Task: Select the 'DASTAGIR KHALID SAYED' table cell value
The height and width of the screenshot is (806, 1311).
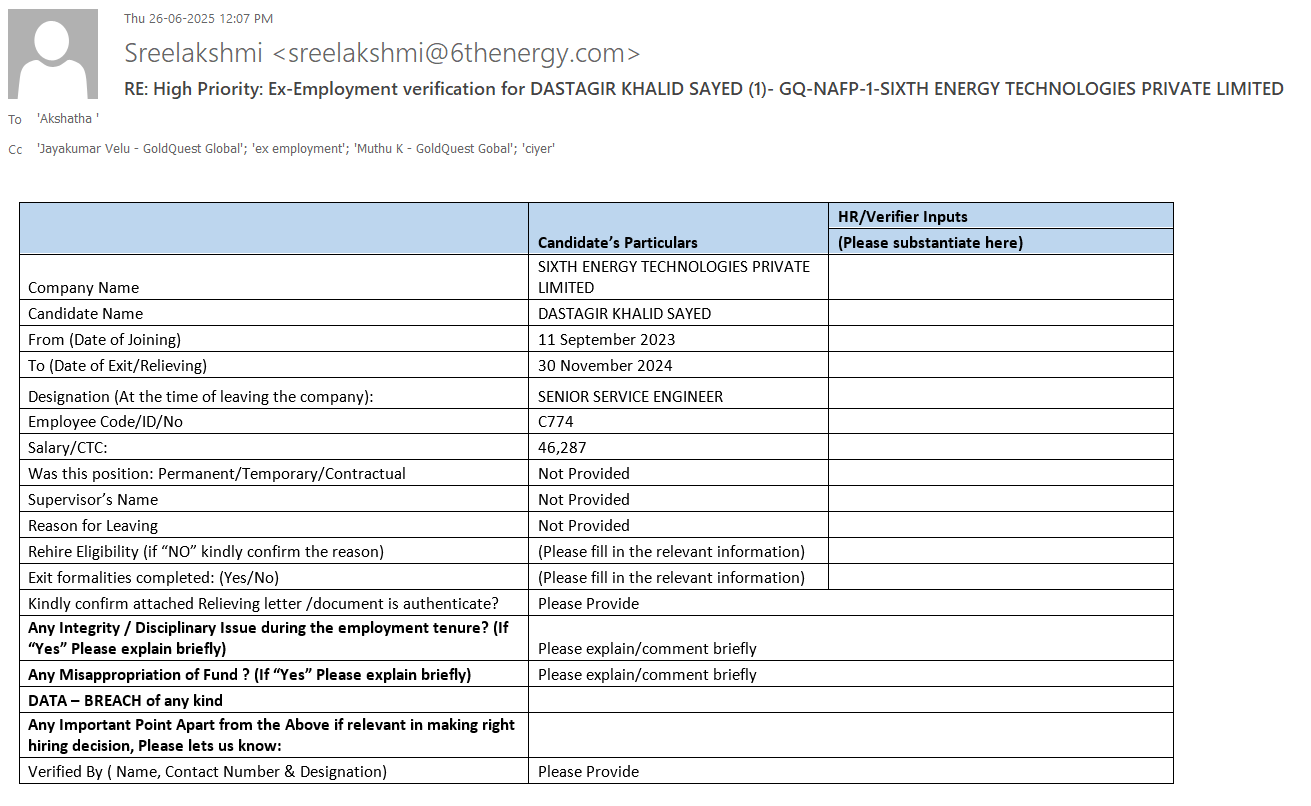Action: [625, 314]
